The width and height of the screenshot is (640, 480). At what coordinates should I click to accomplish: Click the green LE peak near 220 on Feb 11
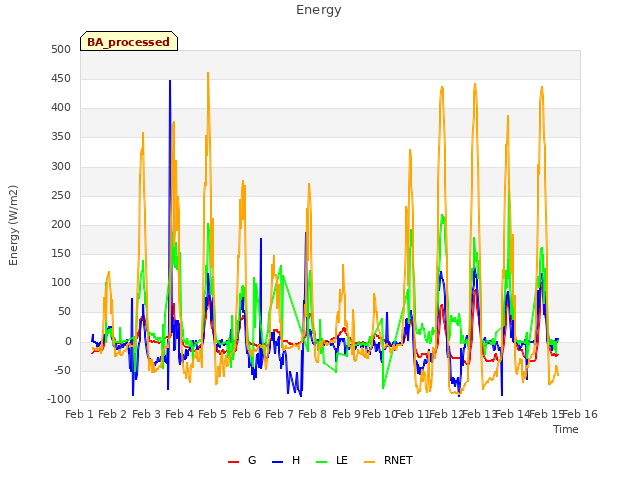[x=442, y=216]
